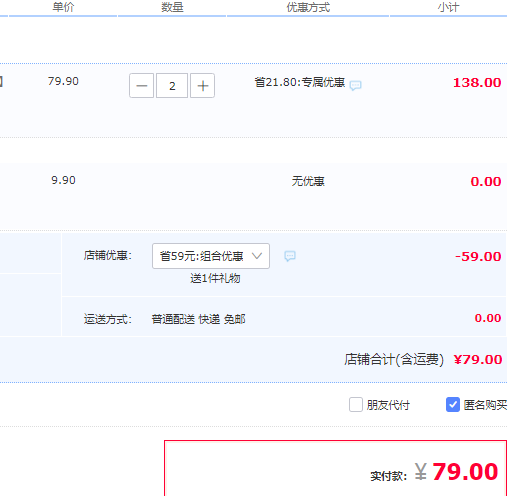Open comment icon beside 专属优惠
Viewport: 527px width, 496px height.
tap(356, 85)
